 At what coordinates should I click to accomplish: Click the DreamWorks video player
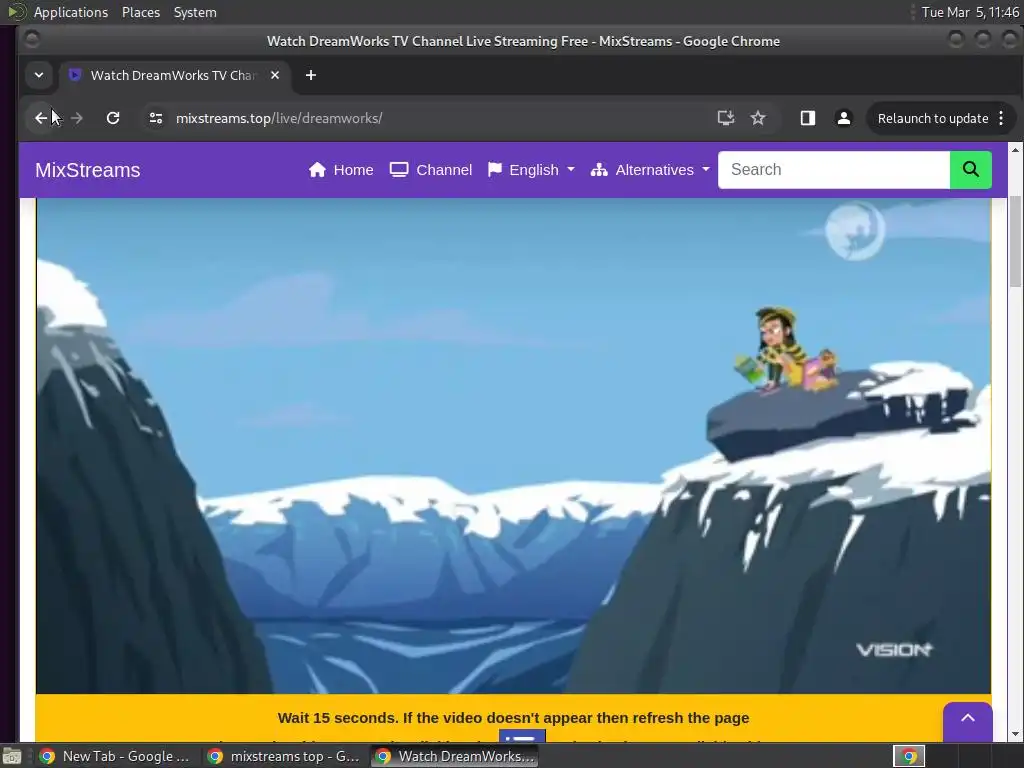(513, 445)
